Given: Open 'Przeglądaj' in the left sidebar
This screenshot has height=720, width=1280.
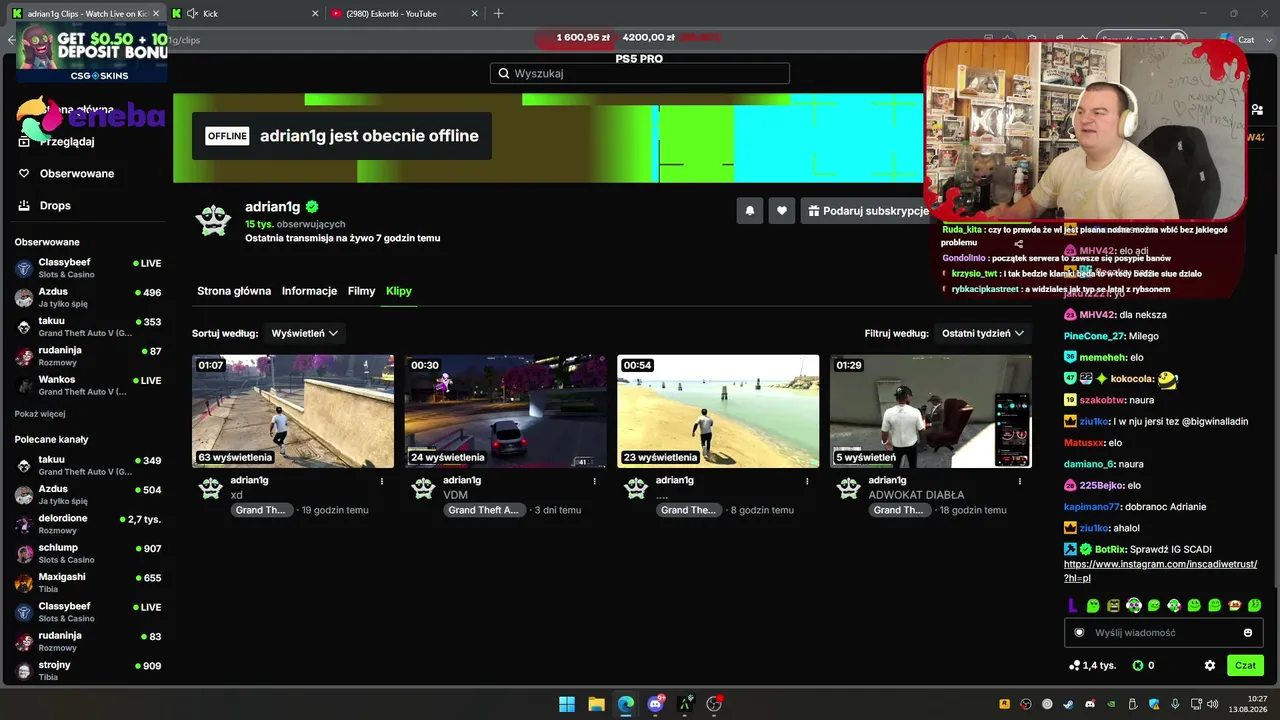Looking at the screenshot, I should coord(67,141).
